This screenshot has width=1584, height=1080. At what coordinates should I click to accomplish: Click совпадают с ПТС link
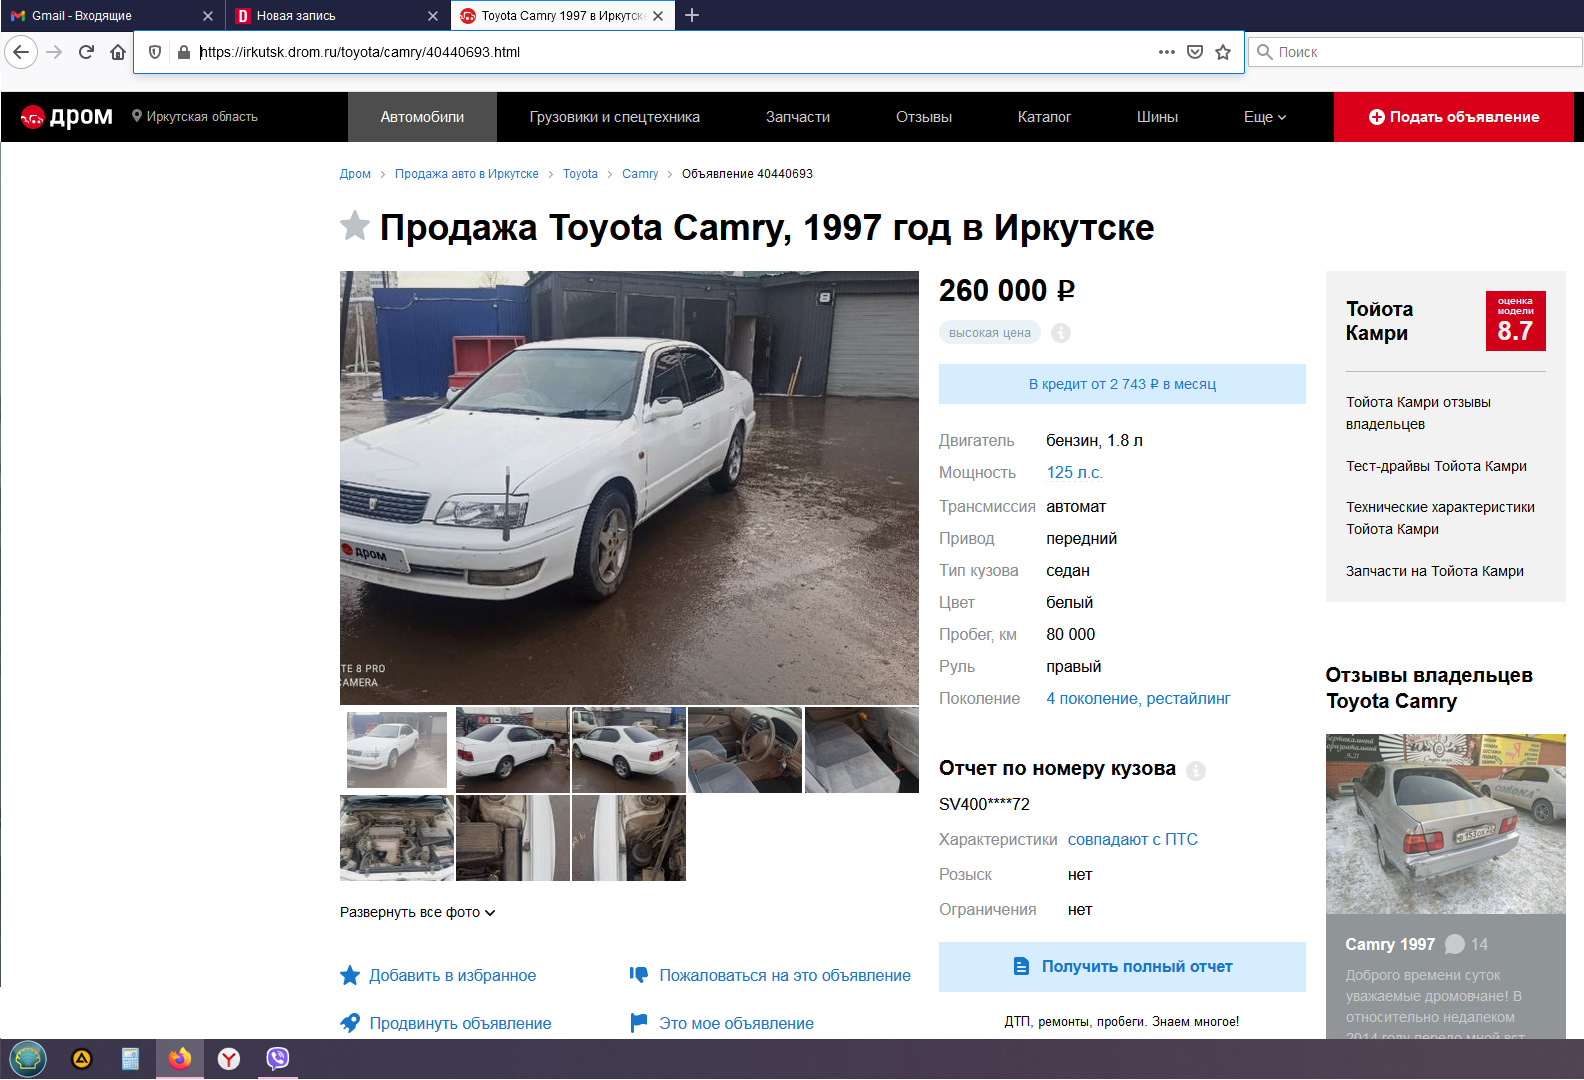click(1133, 839)
